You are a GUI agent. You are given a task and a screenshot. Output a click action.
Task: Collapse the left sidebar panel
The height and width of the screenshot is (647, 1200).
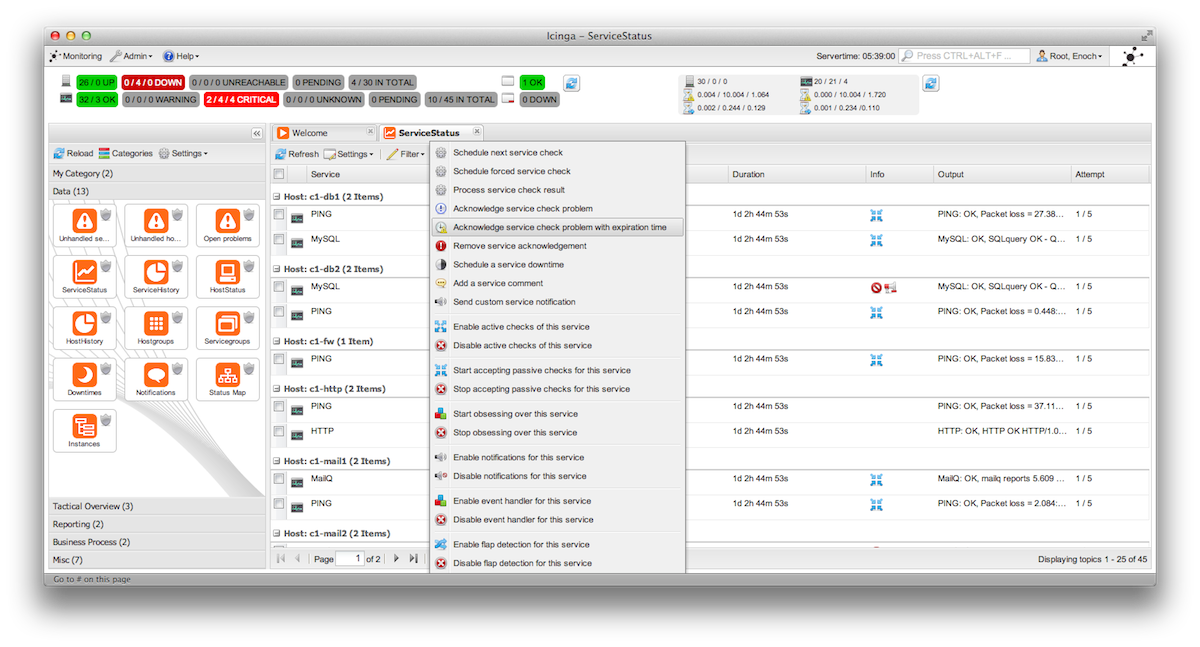(x=257, y=133)
